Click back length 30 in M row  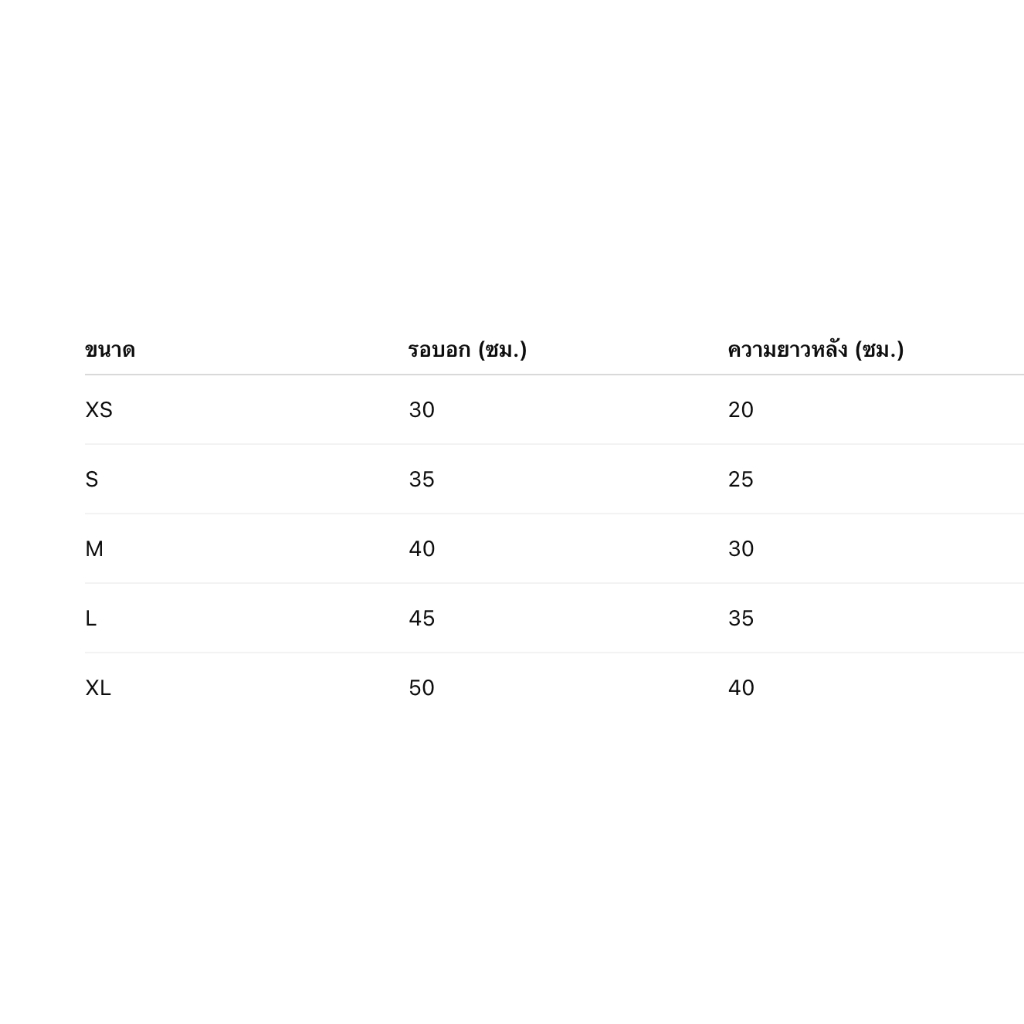741,549
